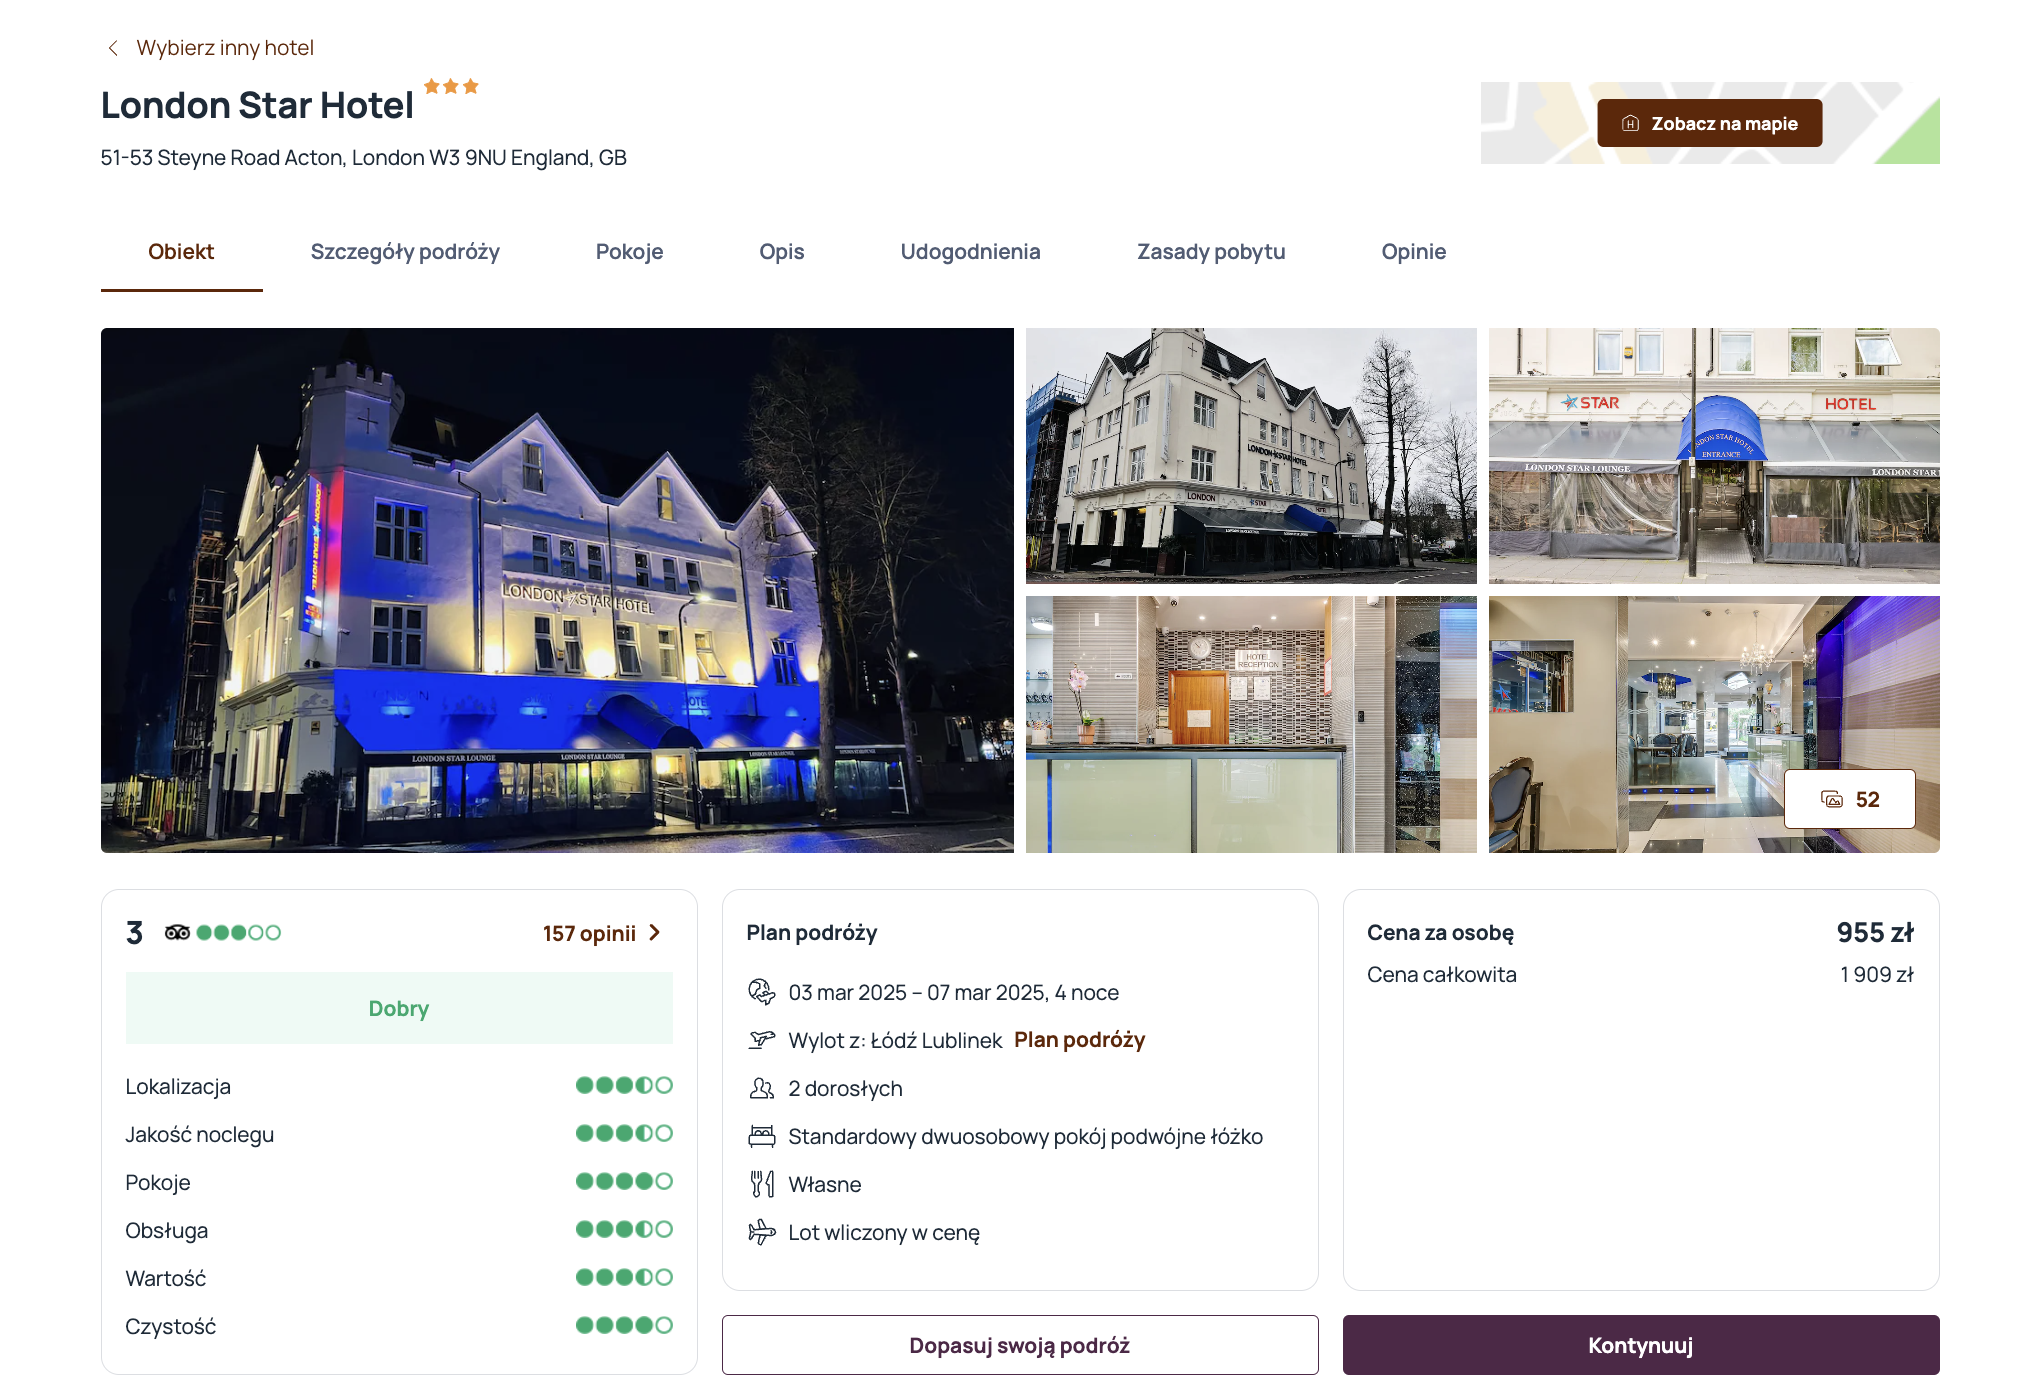Click the Obsługa rating bubbles
This screenshot has width=2044, height=1400.
click(x=624, y=1229)
